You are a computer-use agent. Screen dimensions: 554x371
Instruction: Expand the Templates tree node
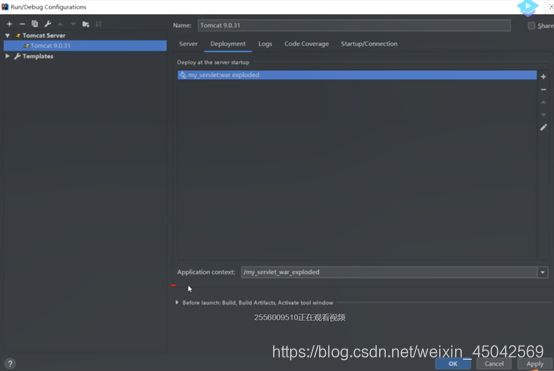coord(7,56)
